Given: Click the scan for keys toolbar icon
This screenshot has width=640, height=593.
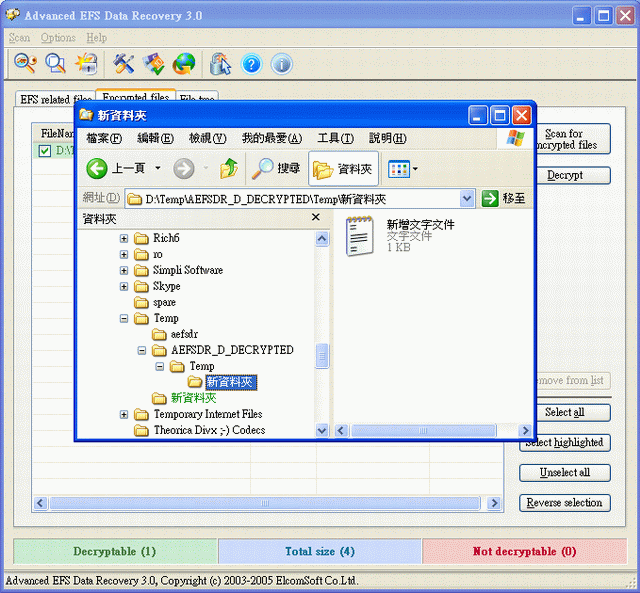Looking at the screenshot, I should [25, 63].
